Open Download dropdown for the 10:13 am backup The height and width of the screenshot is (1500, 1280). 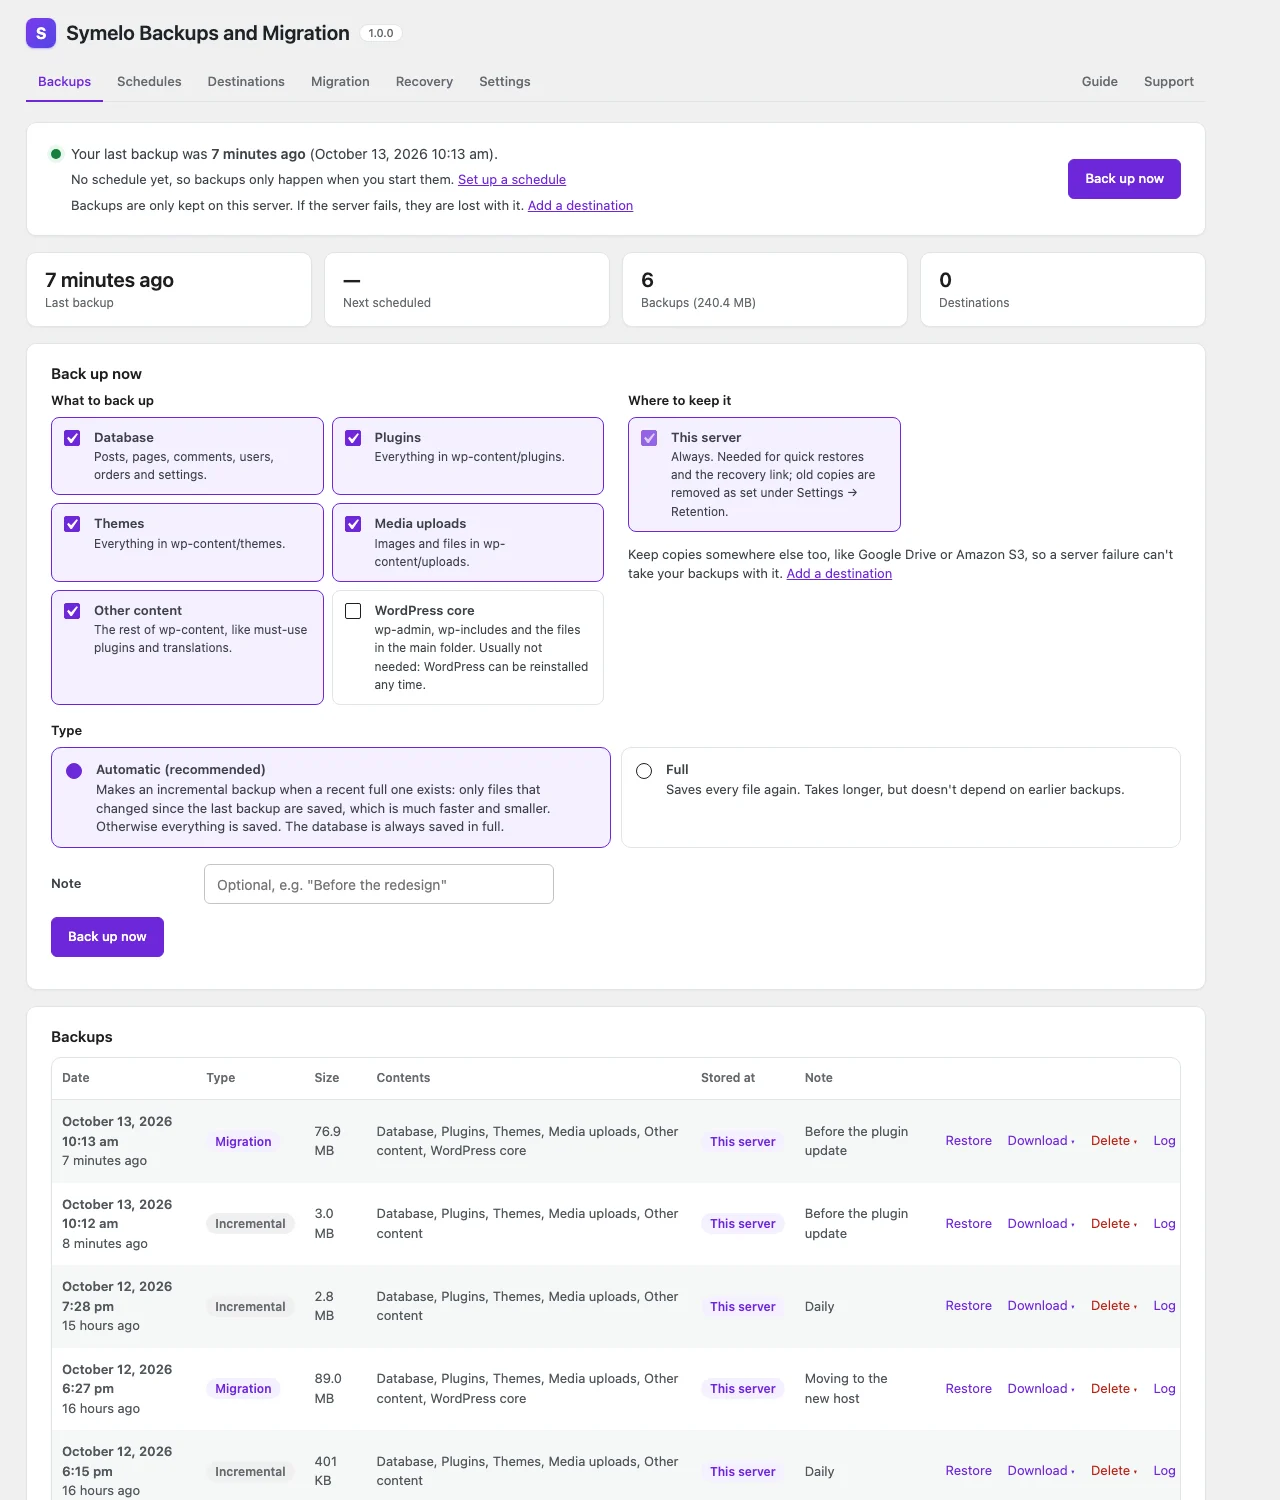point(1041,1141)
